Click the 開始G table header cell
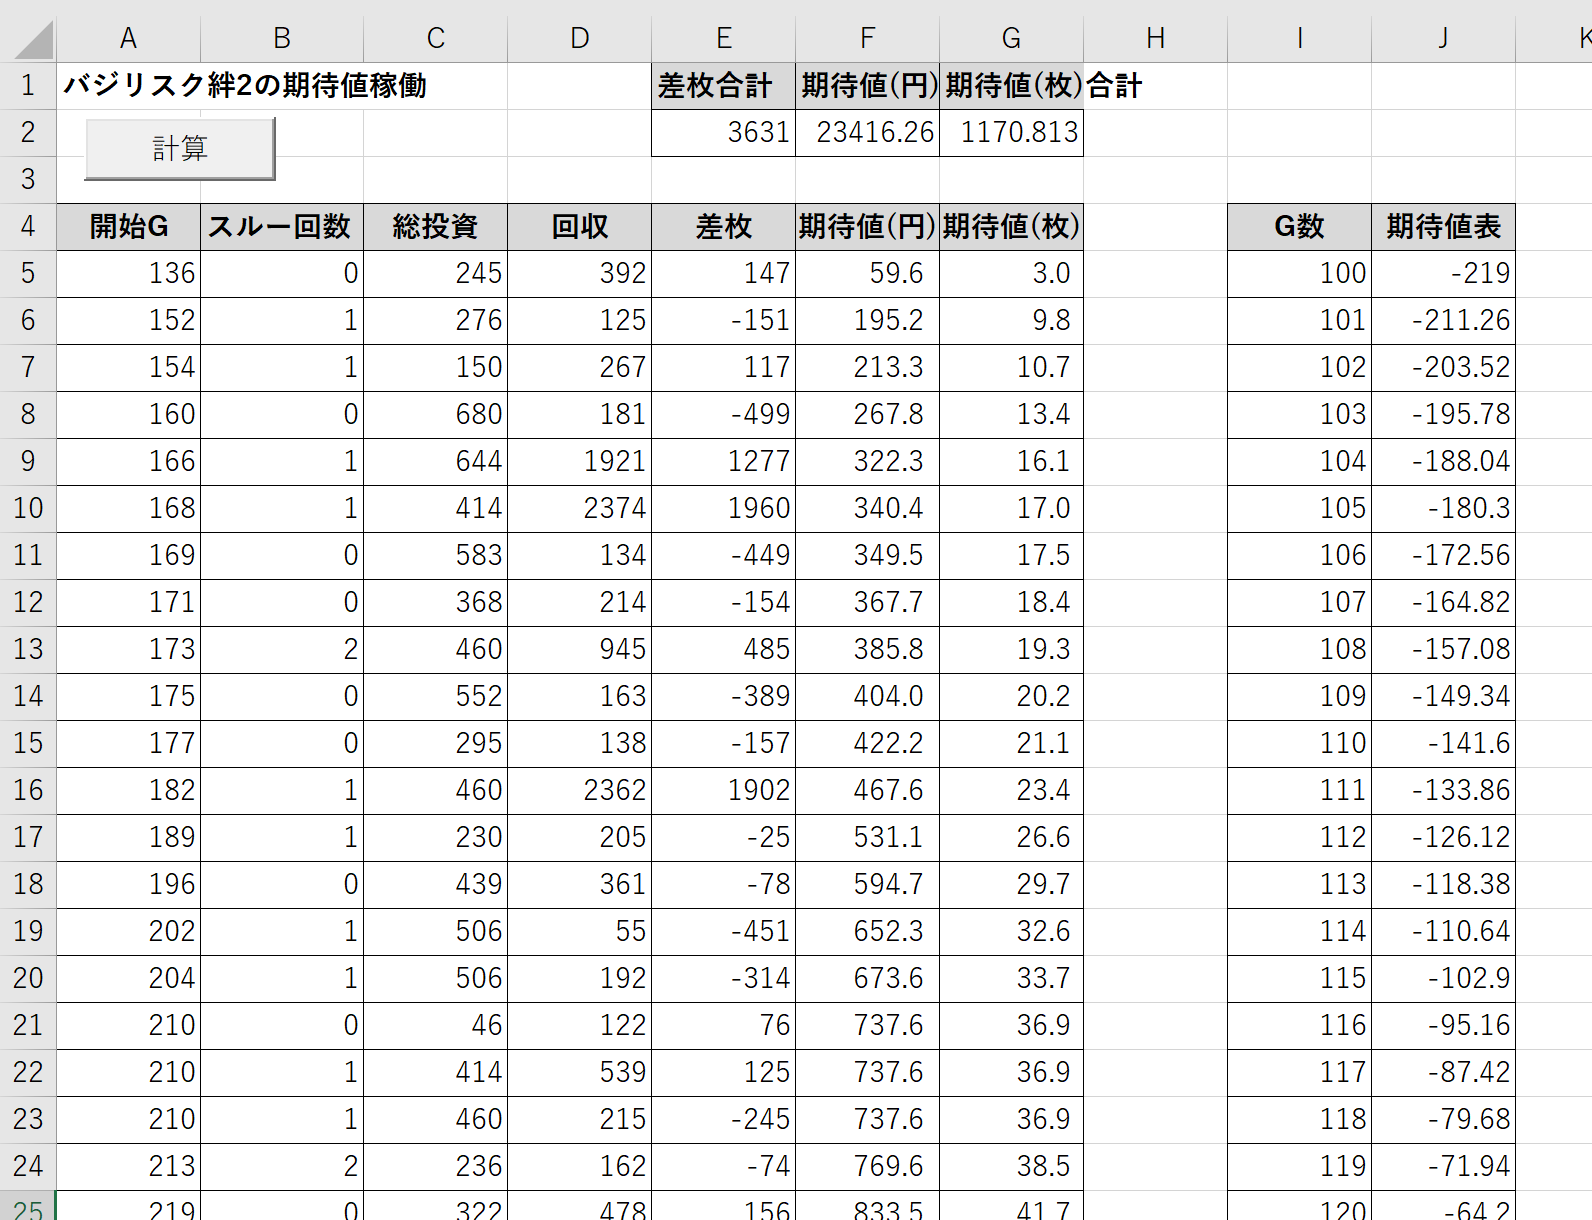The height and width of the screenshot is (1220, 1592). [128, 227]
